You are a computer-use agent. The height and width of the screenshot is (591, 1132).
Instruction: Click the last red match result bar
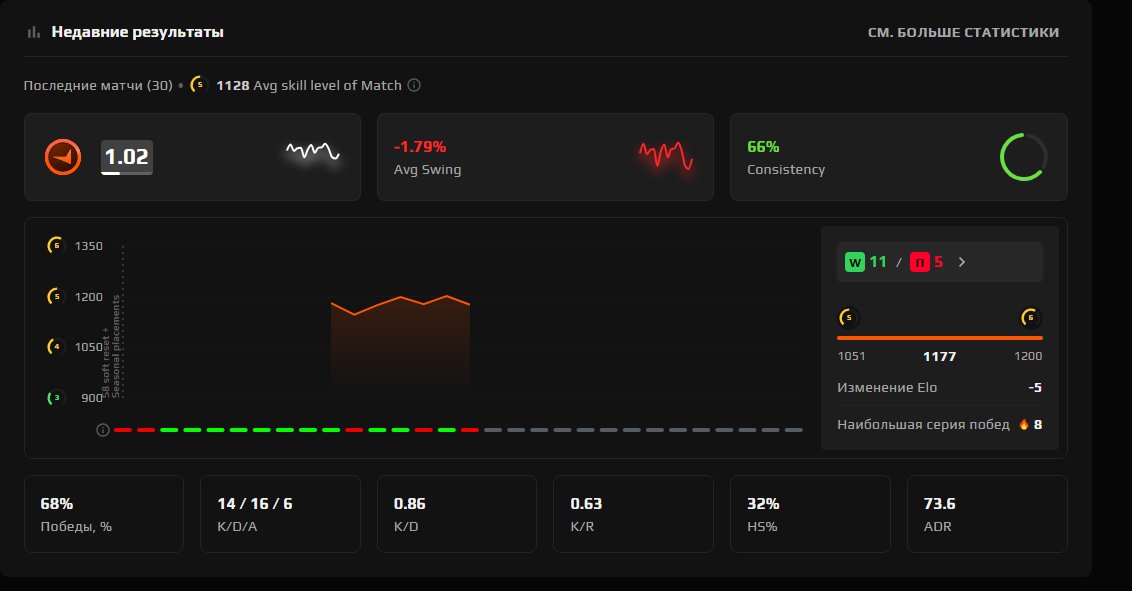tap(470, 430)
